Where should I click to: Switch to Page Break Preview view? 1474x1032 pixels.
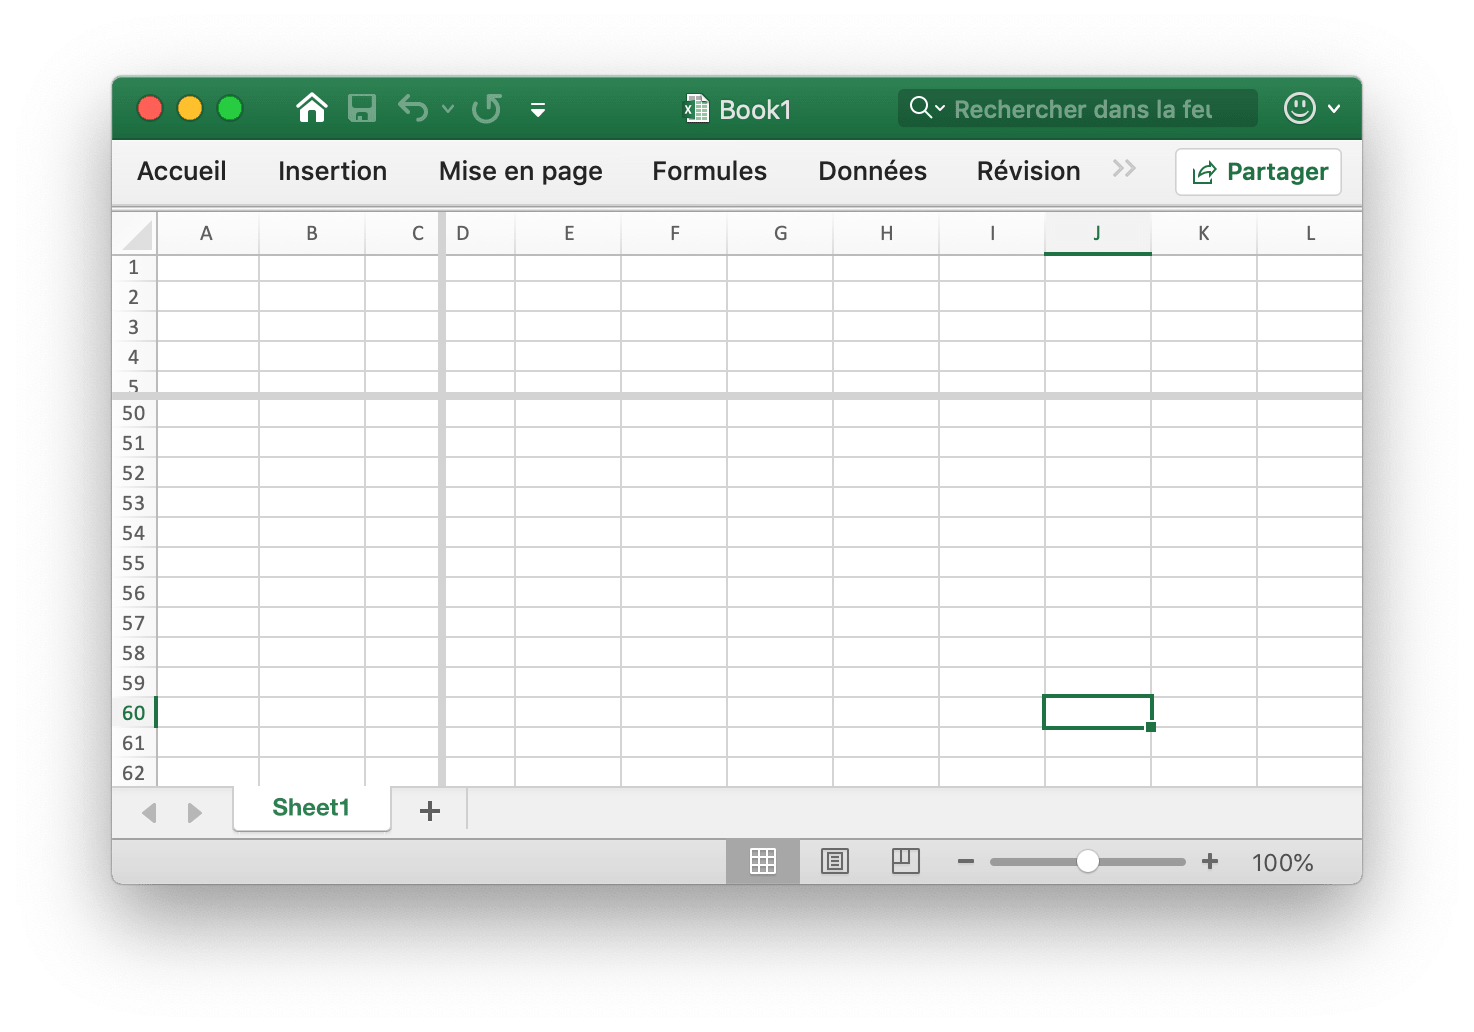(x=905, y=861)
